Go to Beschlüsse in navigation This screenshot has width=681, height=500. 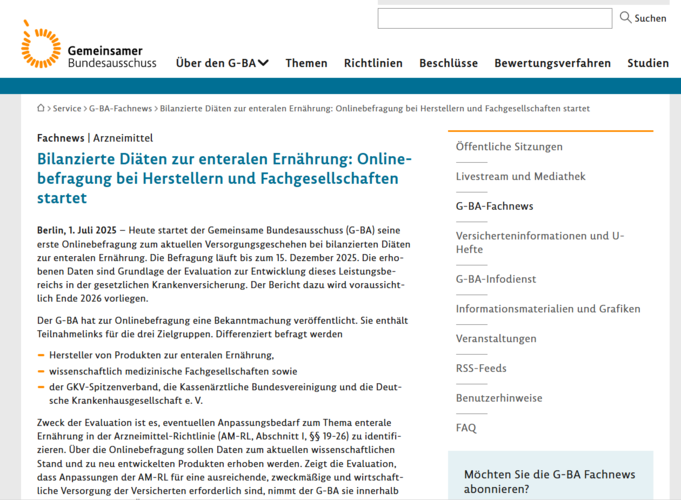448,63
